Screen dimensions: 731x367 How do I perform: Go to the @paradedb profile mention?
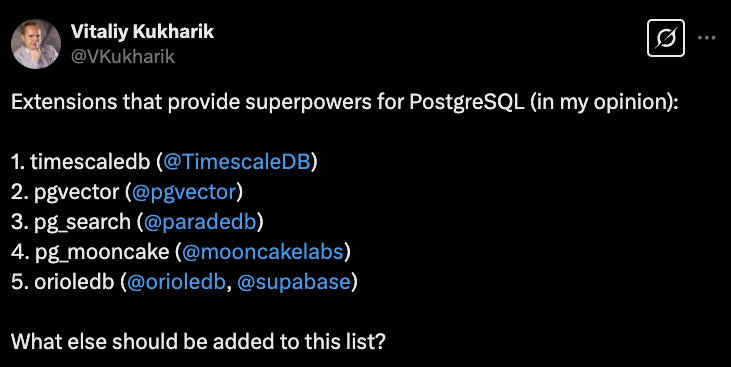pyautogui.click(x=200, y=222)
